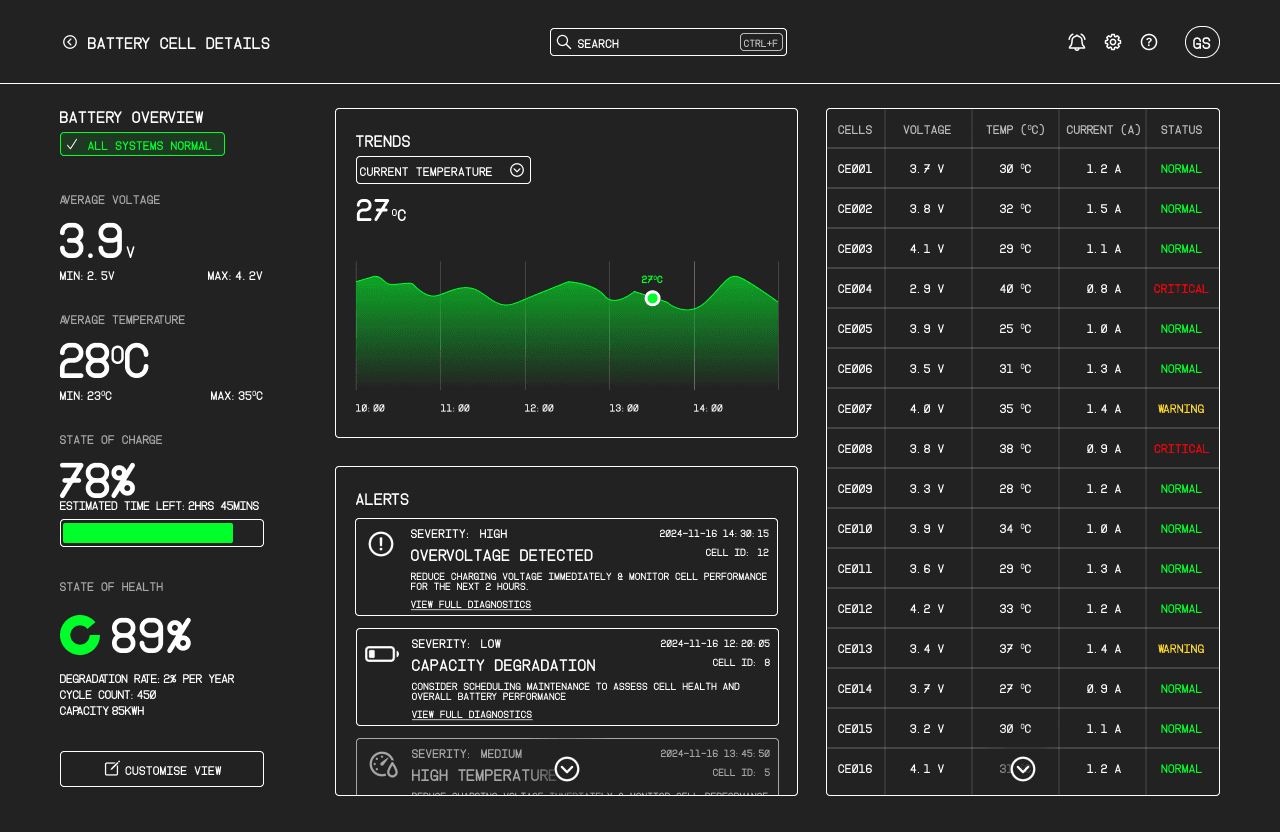Click the help question mark icon

[x=1149, y=42]
